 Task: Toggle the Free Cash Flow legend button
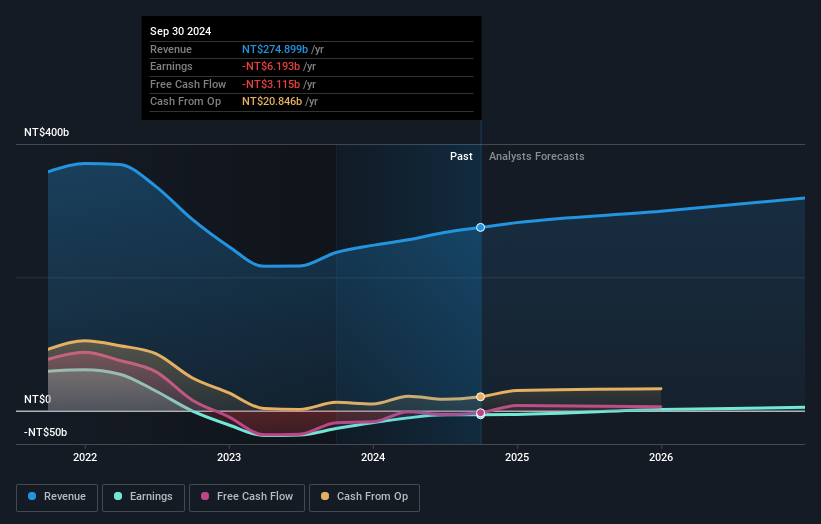(x=247, y=497)
